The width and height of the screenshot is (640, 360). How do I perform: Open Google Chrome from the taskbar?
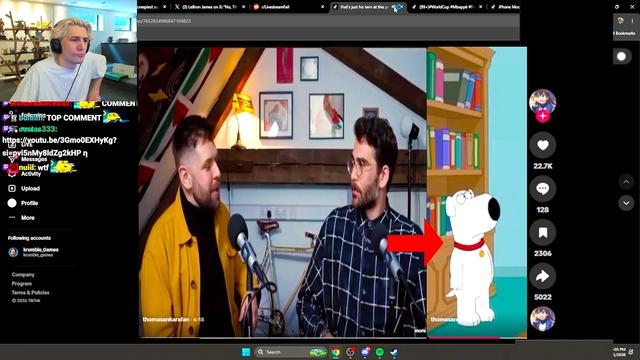[x=336, y=352]
